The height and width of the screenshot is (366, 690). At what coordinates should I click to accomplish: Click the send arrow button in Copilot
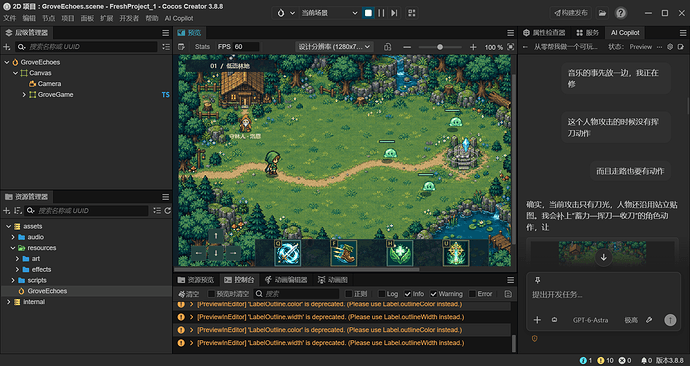(670, 320)
